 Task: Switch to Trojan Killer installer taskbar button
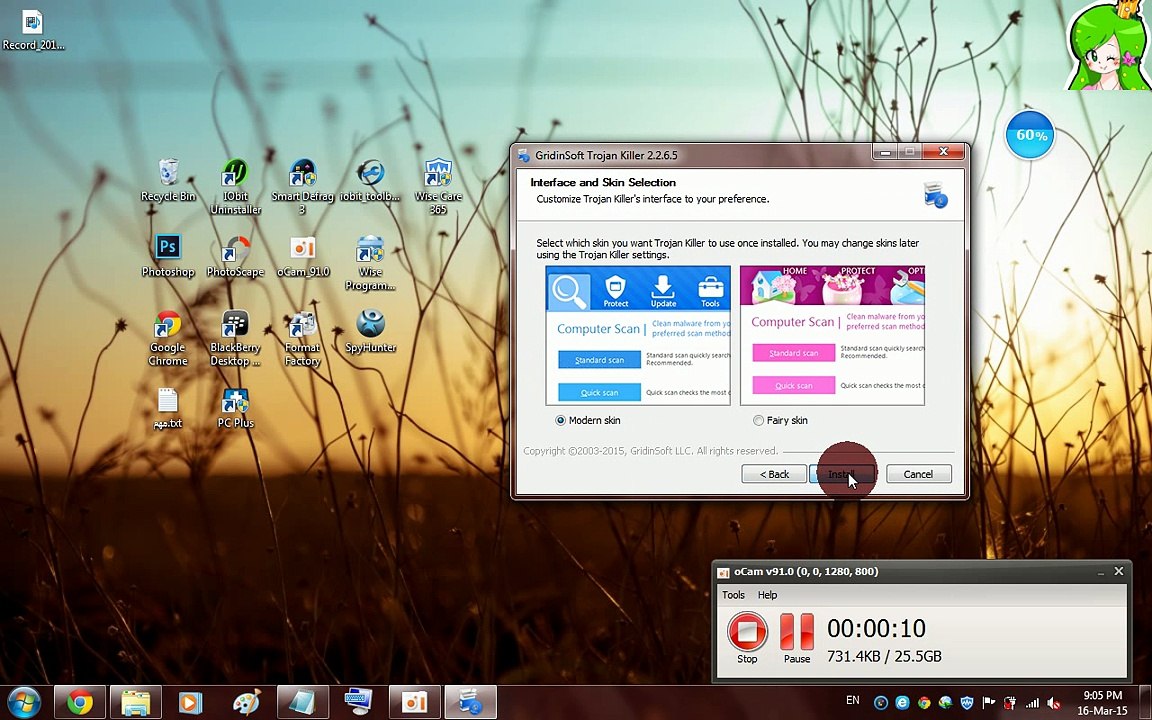coord(470,702)
